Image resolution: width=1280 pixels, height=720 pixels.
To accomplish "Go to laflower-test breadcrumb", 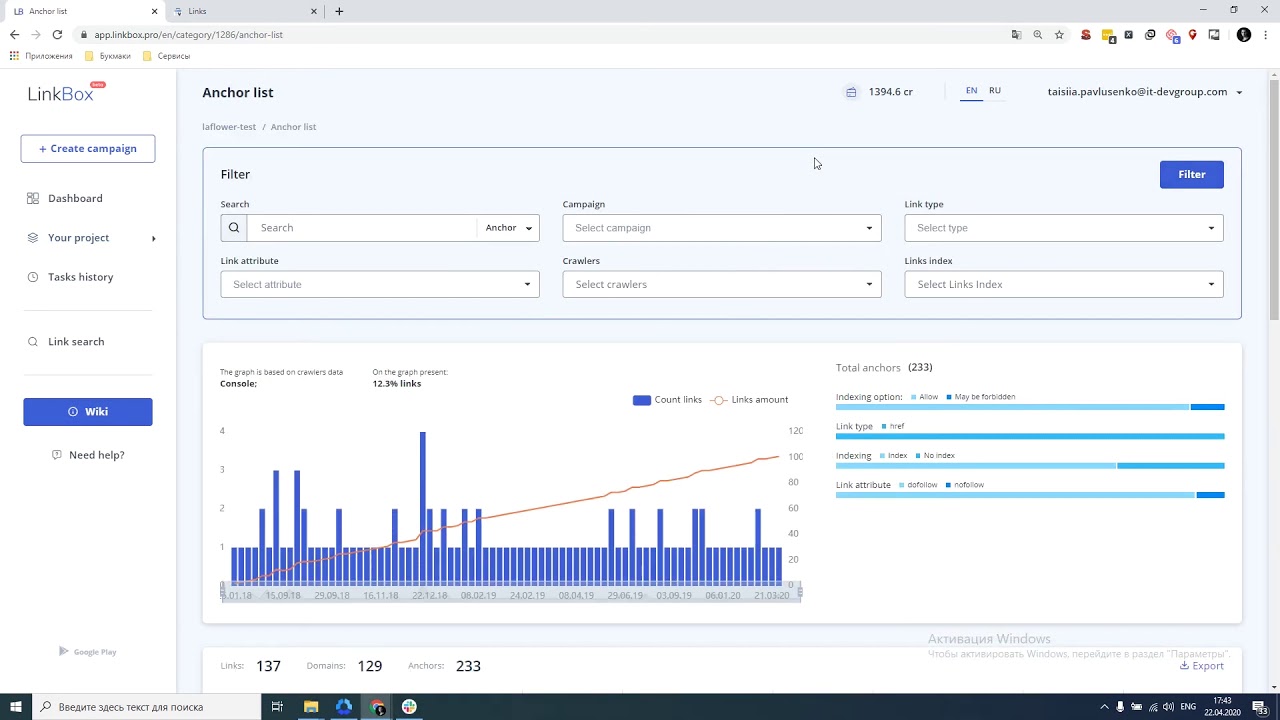I will click(x=229, y=127).
